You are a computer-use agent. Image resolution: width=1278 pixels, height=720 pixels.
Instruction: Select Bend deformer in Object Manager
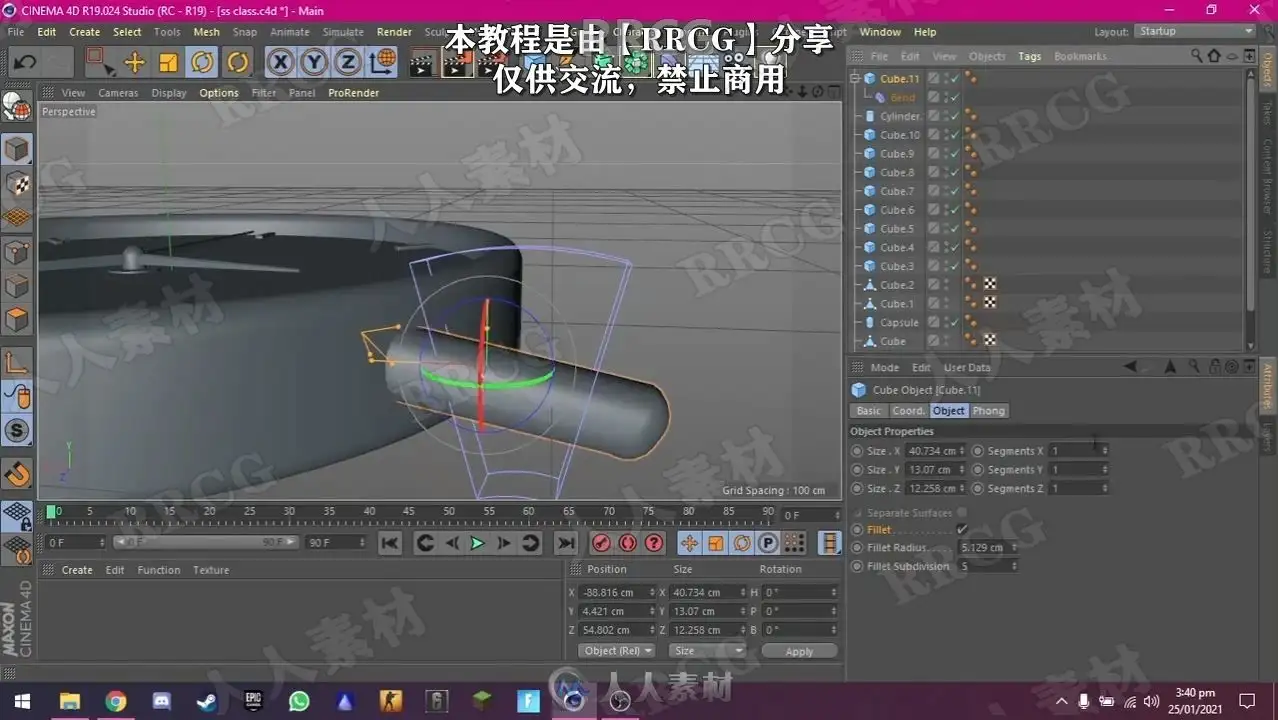click(902, 98)
